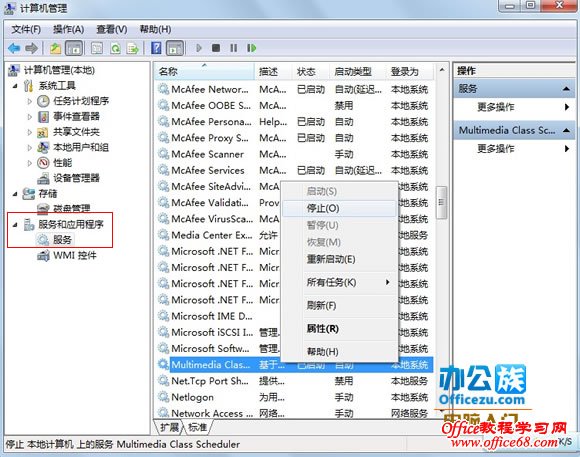Choose 重新启动(E) from the context menu
This screenshot has height=457, width=580.
tap(339, 259)
